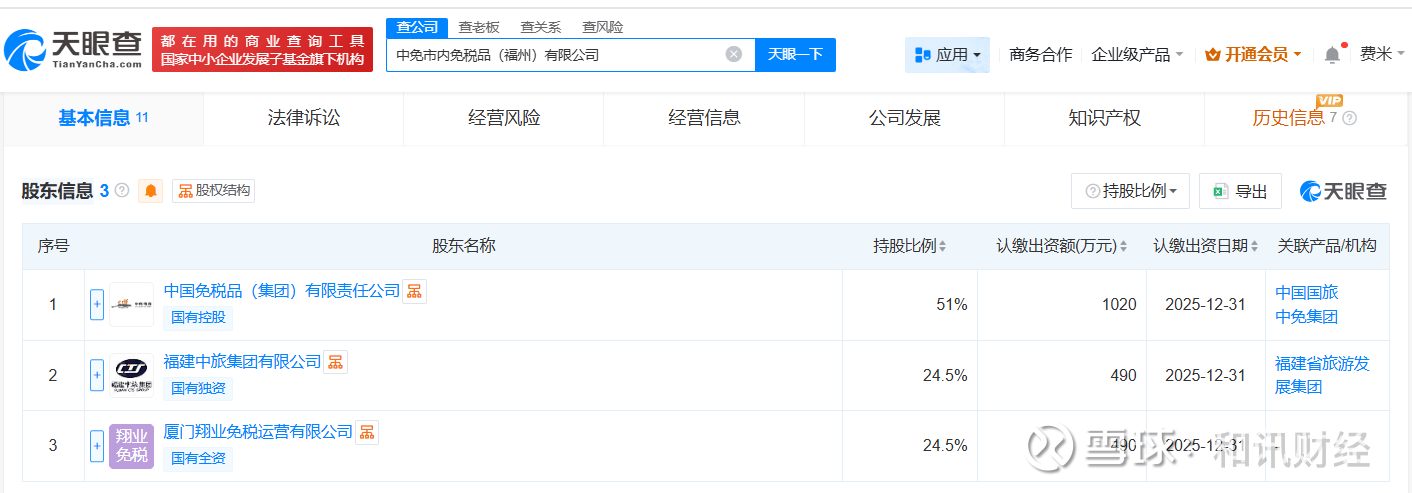Select the 查老板 search tab
1412x493 pixels.
(478, 27)
